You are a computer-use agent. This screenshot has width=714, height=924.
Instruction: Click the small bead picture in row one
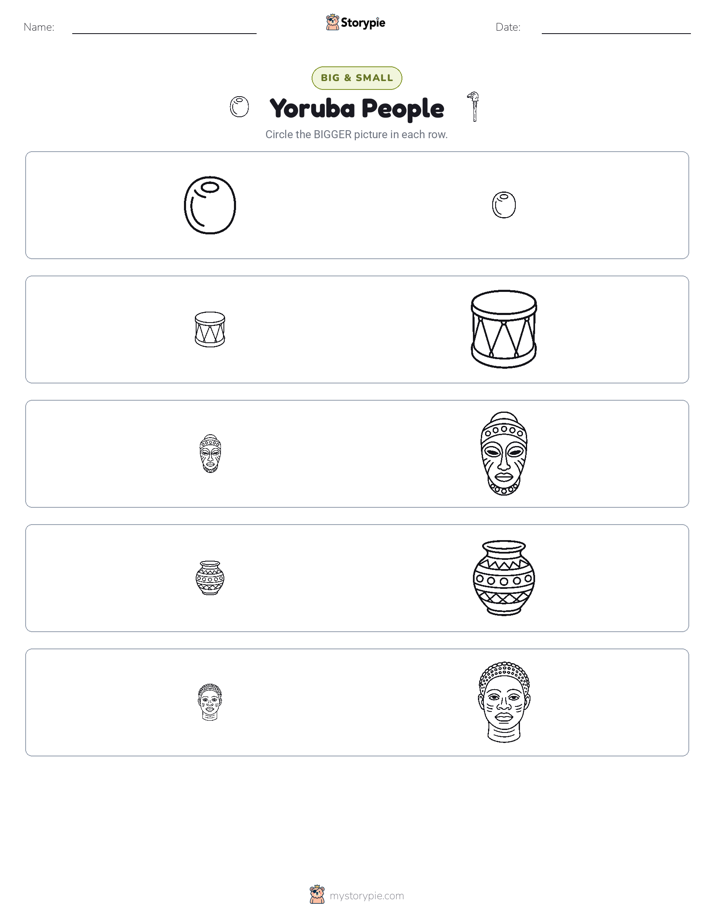pyautogui.click(x=504, y=205)
